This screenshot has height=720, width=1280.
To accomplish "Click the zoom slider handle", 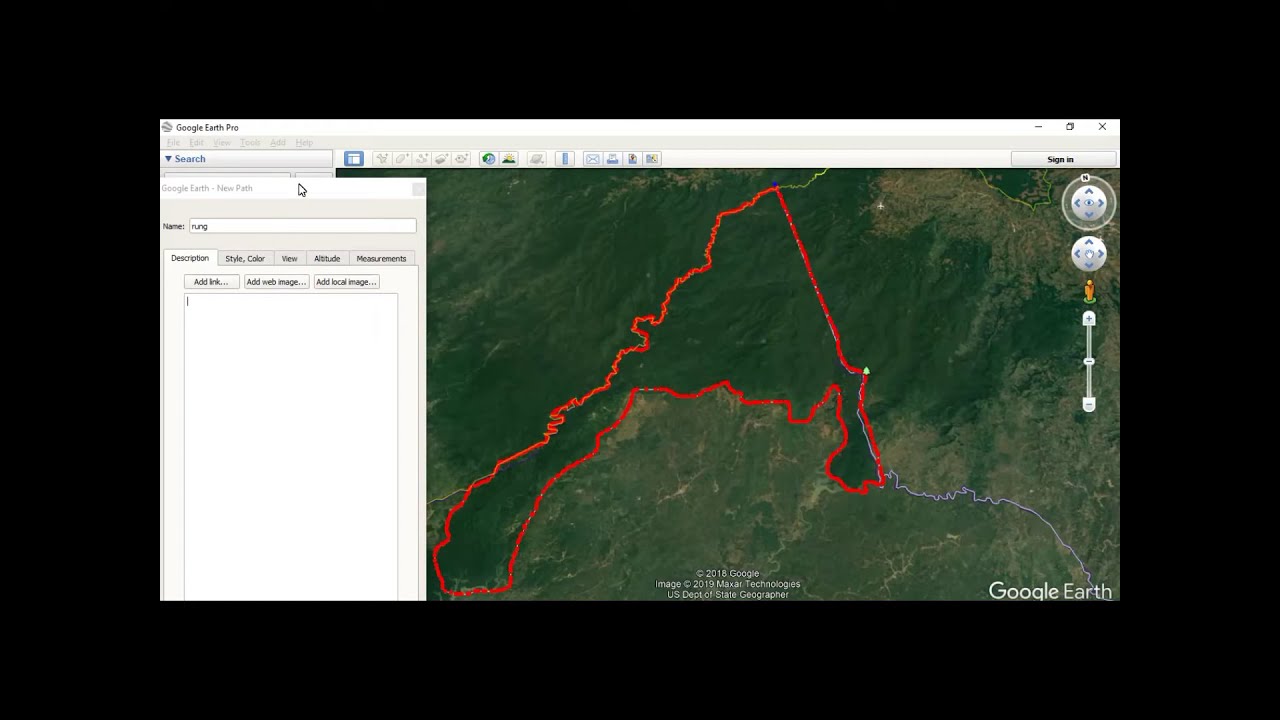I will pos(1089,361).
